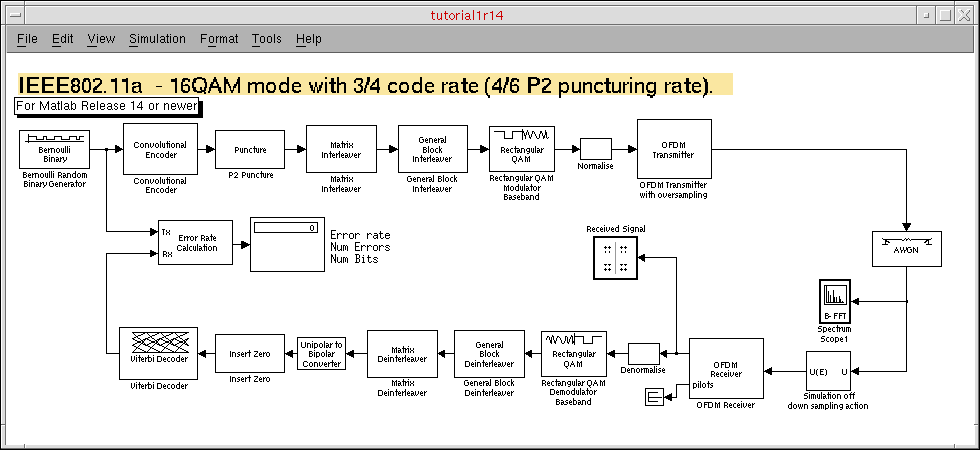The width and height of the screenshot is (980, 450).
Task: Select the Insert Zero block
Action: 249,354
